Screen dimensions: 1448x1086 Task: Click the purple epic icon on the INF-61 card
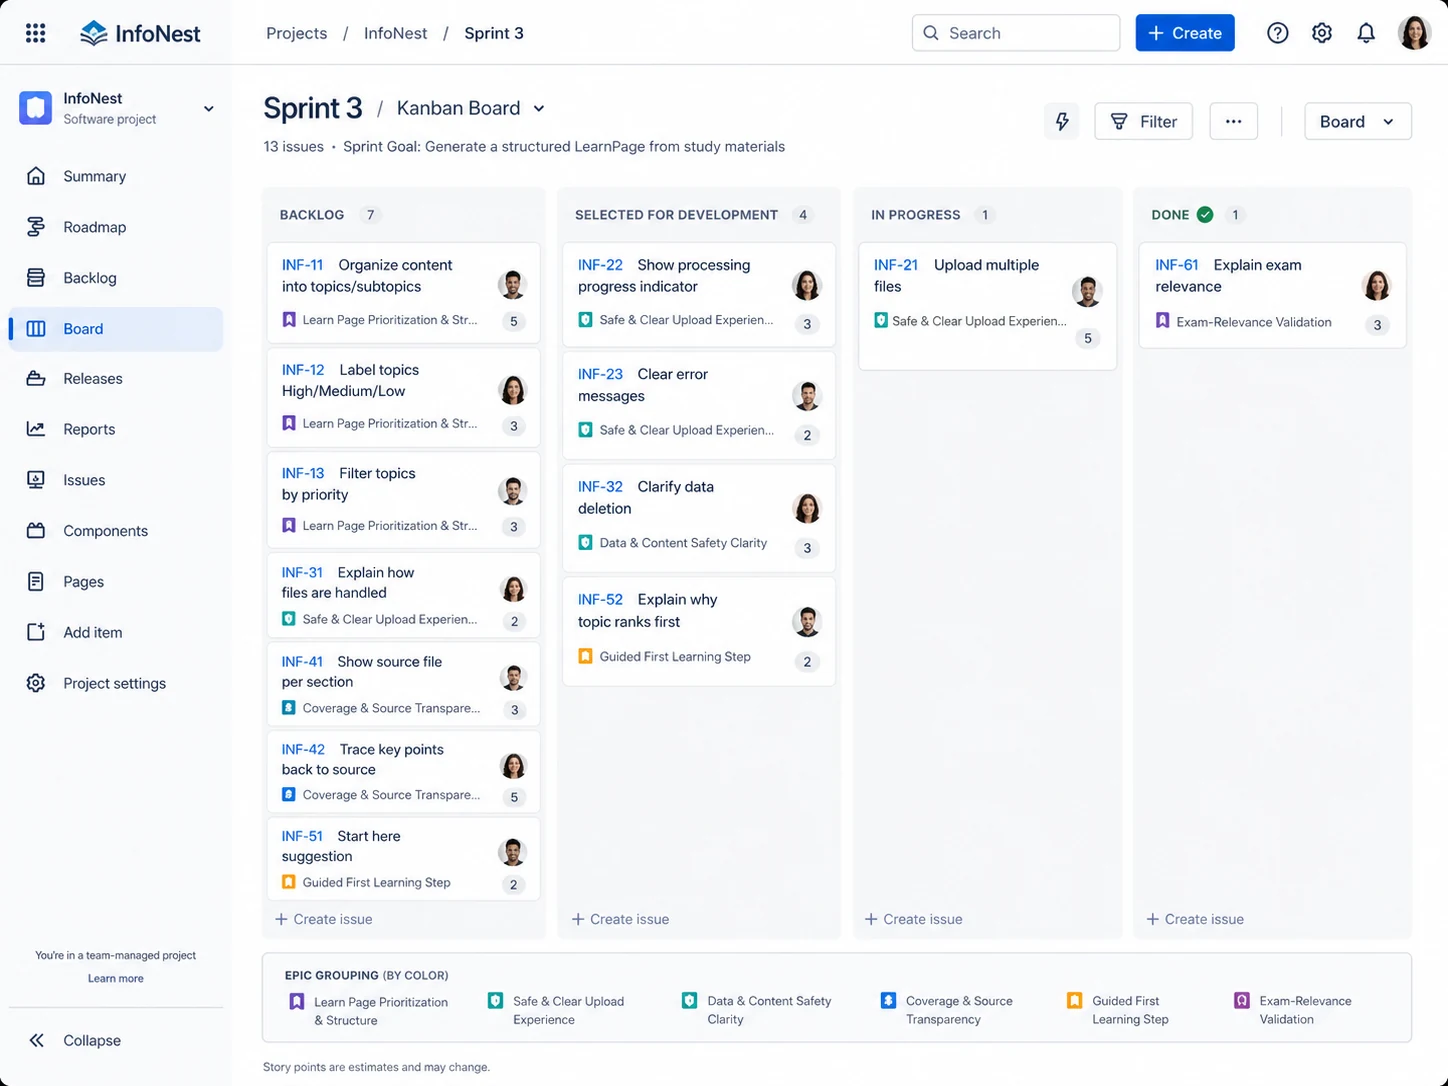coord(1163,321)
